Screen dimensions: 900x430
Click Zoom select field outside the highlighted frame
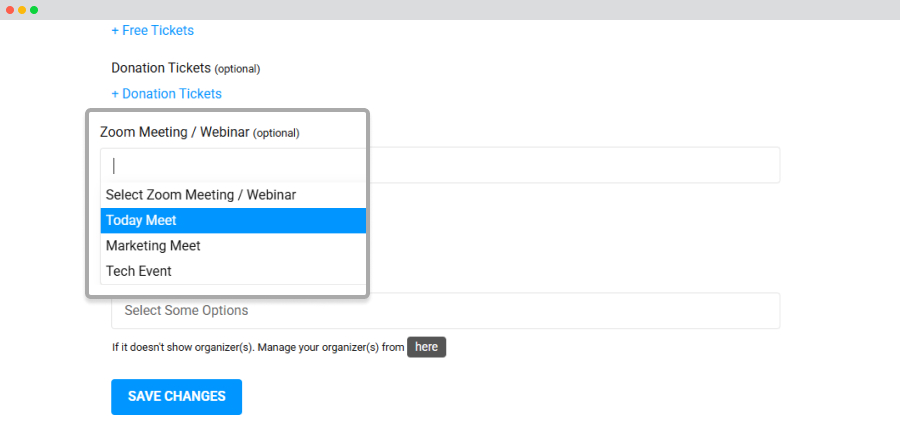574,165
